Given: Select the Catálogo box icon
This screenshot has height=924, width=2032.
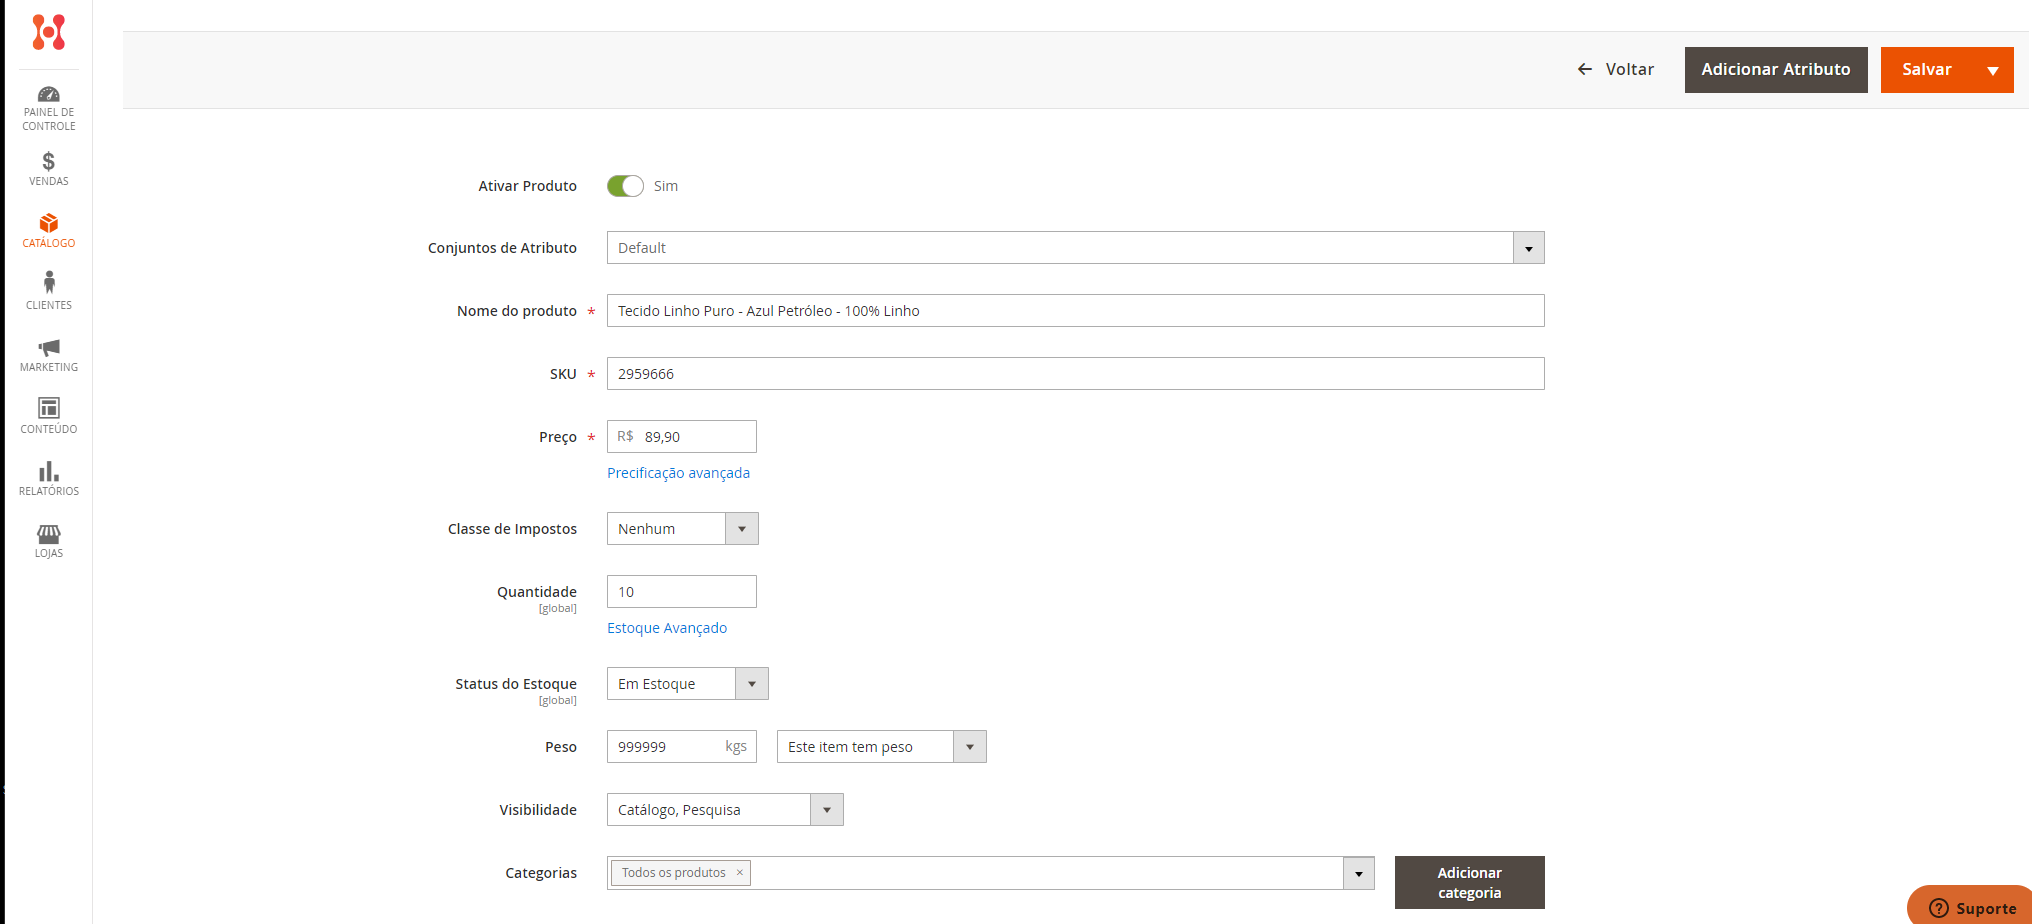Looking at the screenshot, I should pos(48,223).
